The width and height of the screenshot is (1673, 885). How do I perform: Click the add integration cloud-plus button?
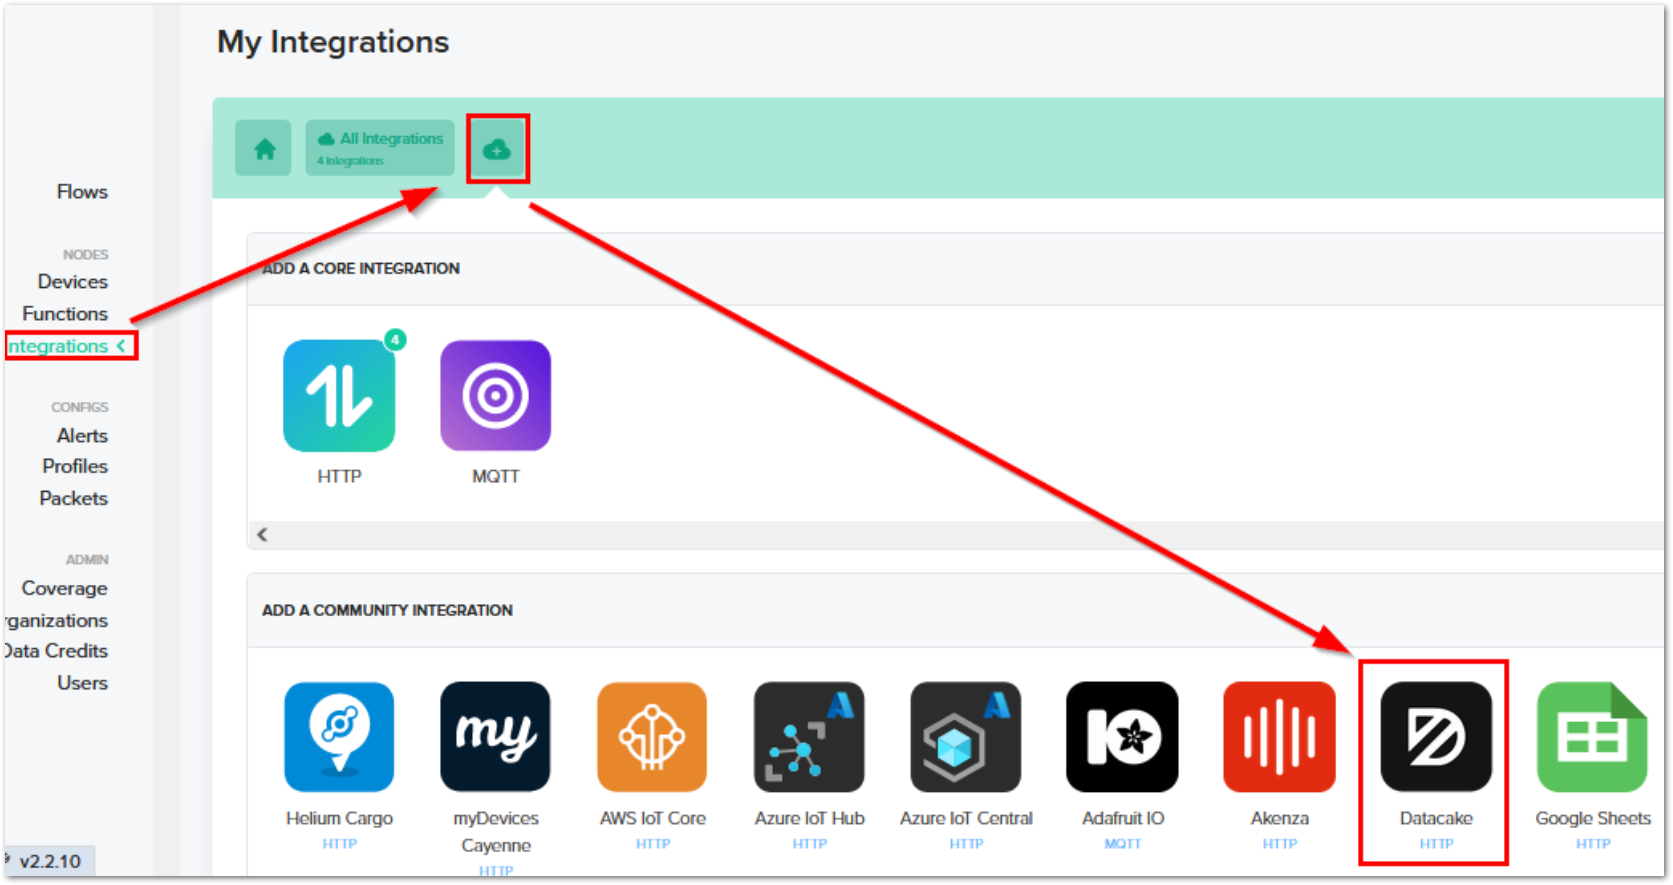click(x=497, y=149)
